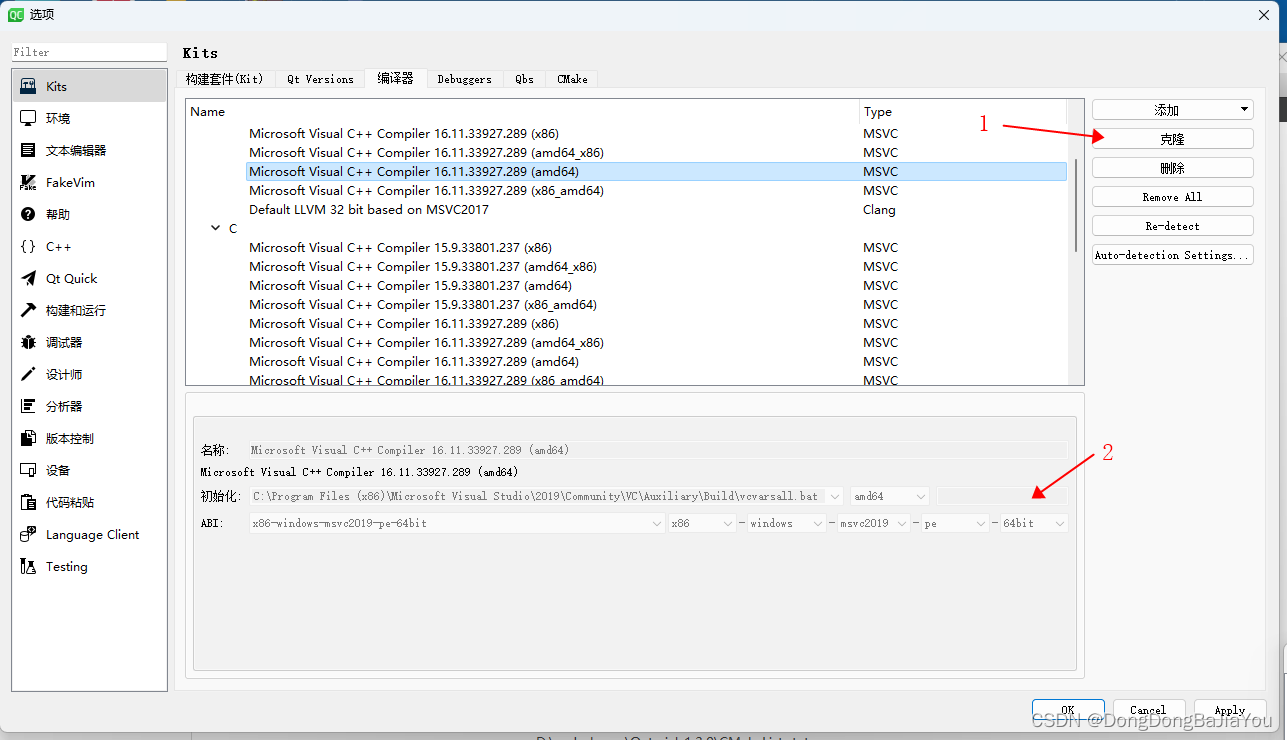1287x740 pixels.
Task: Clone the selected compiler with 克隆
Action: pyautogui.click(x=1172, y=139)
